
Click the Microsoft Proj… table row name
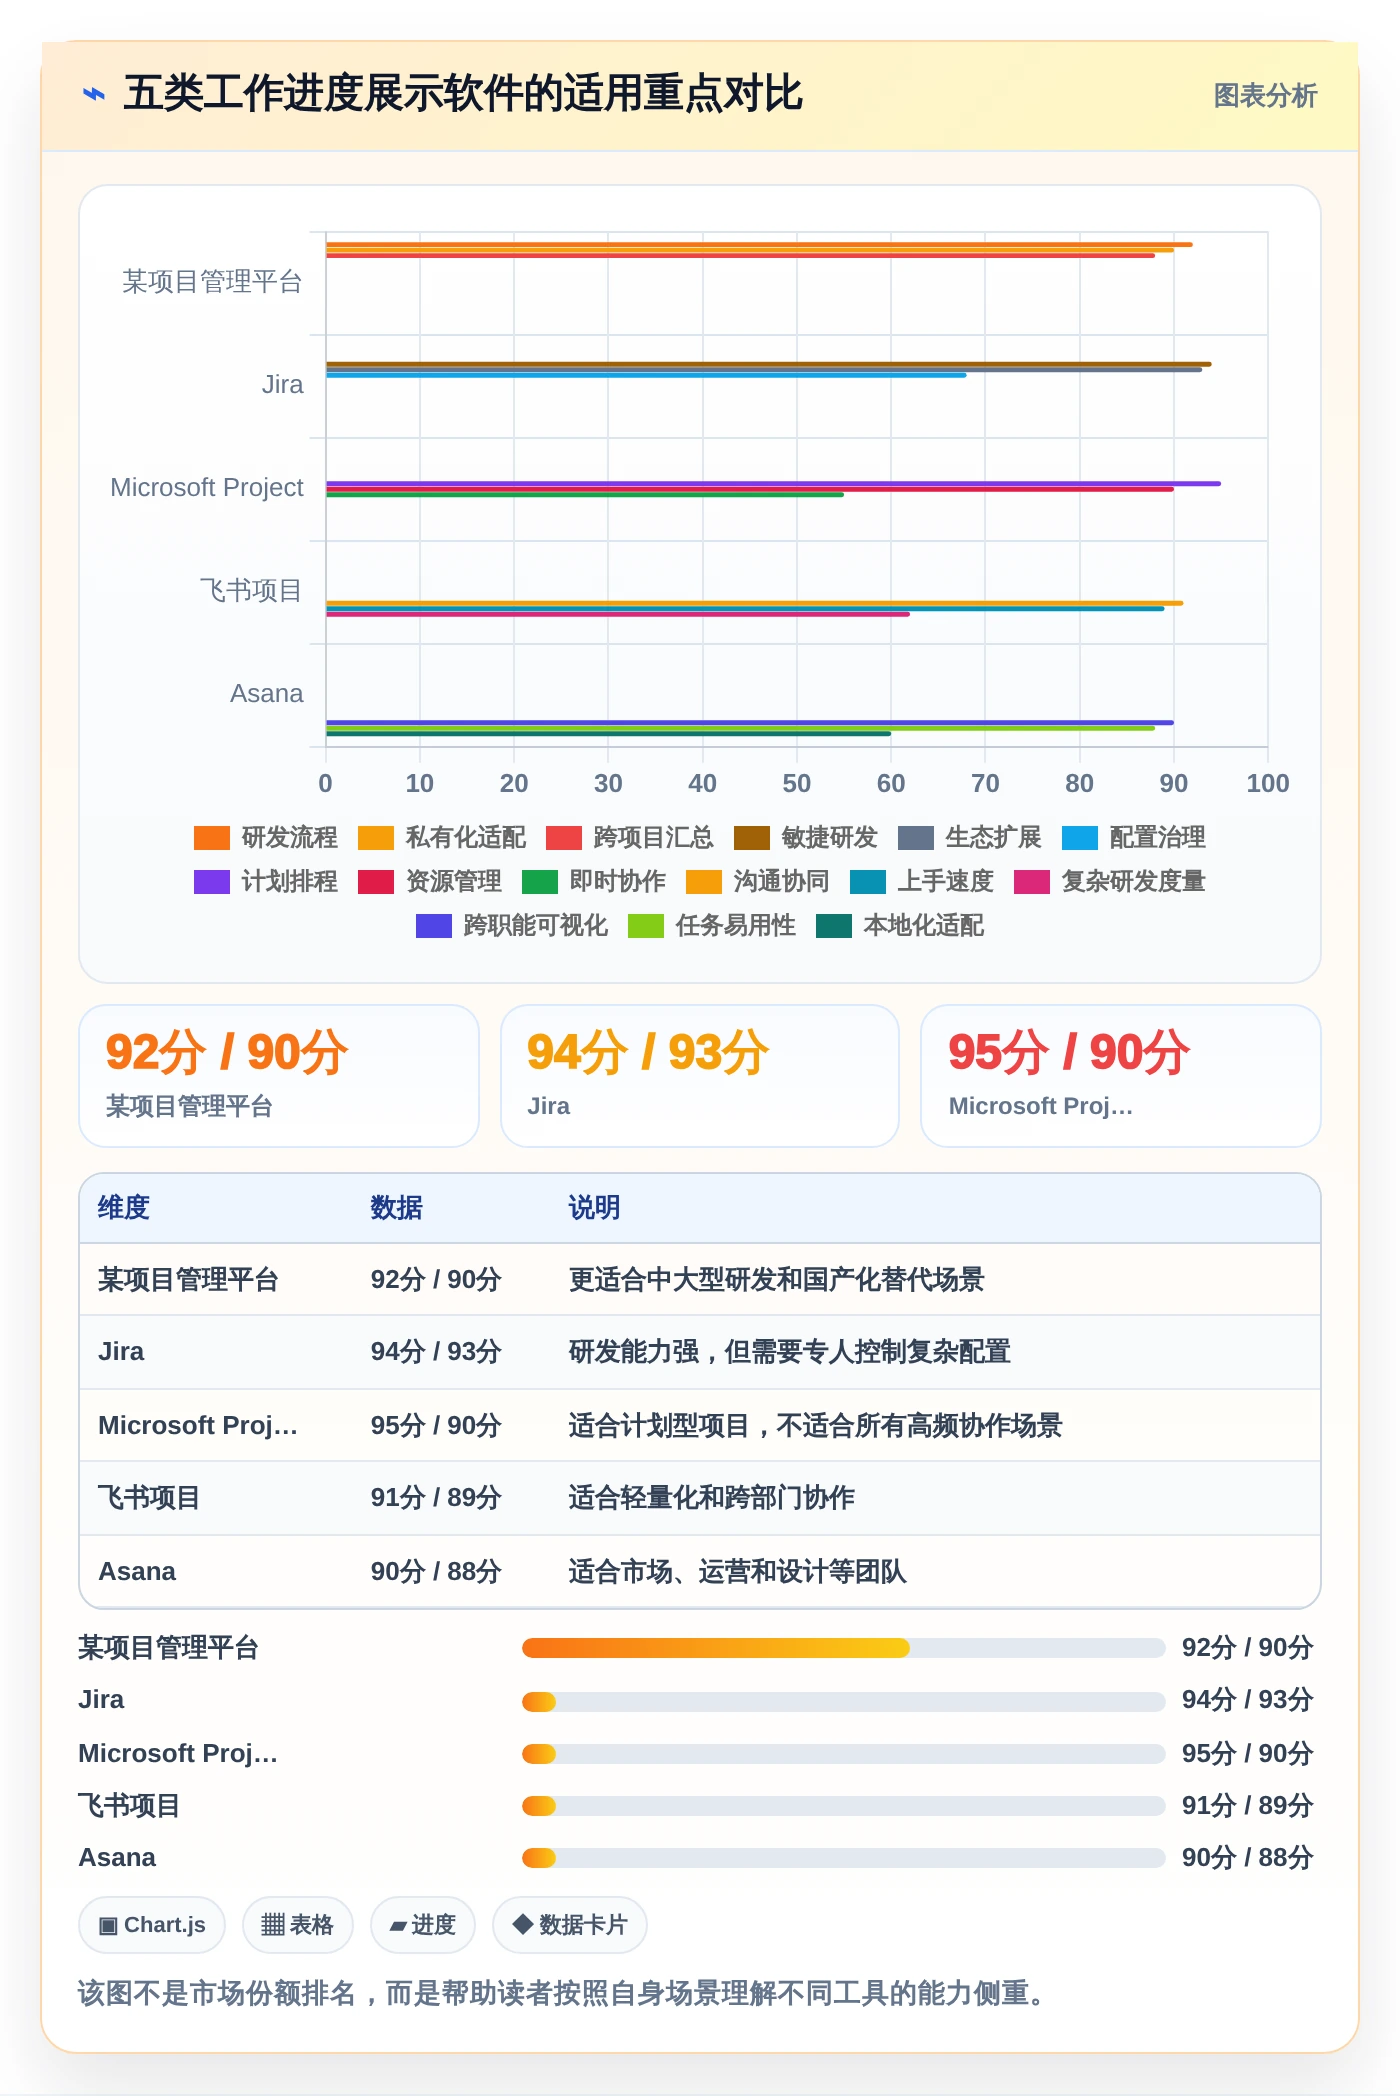[x=198, y=1426]
